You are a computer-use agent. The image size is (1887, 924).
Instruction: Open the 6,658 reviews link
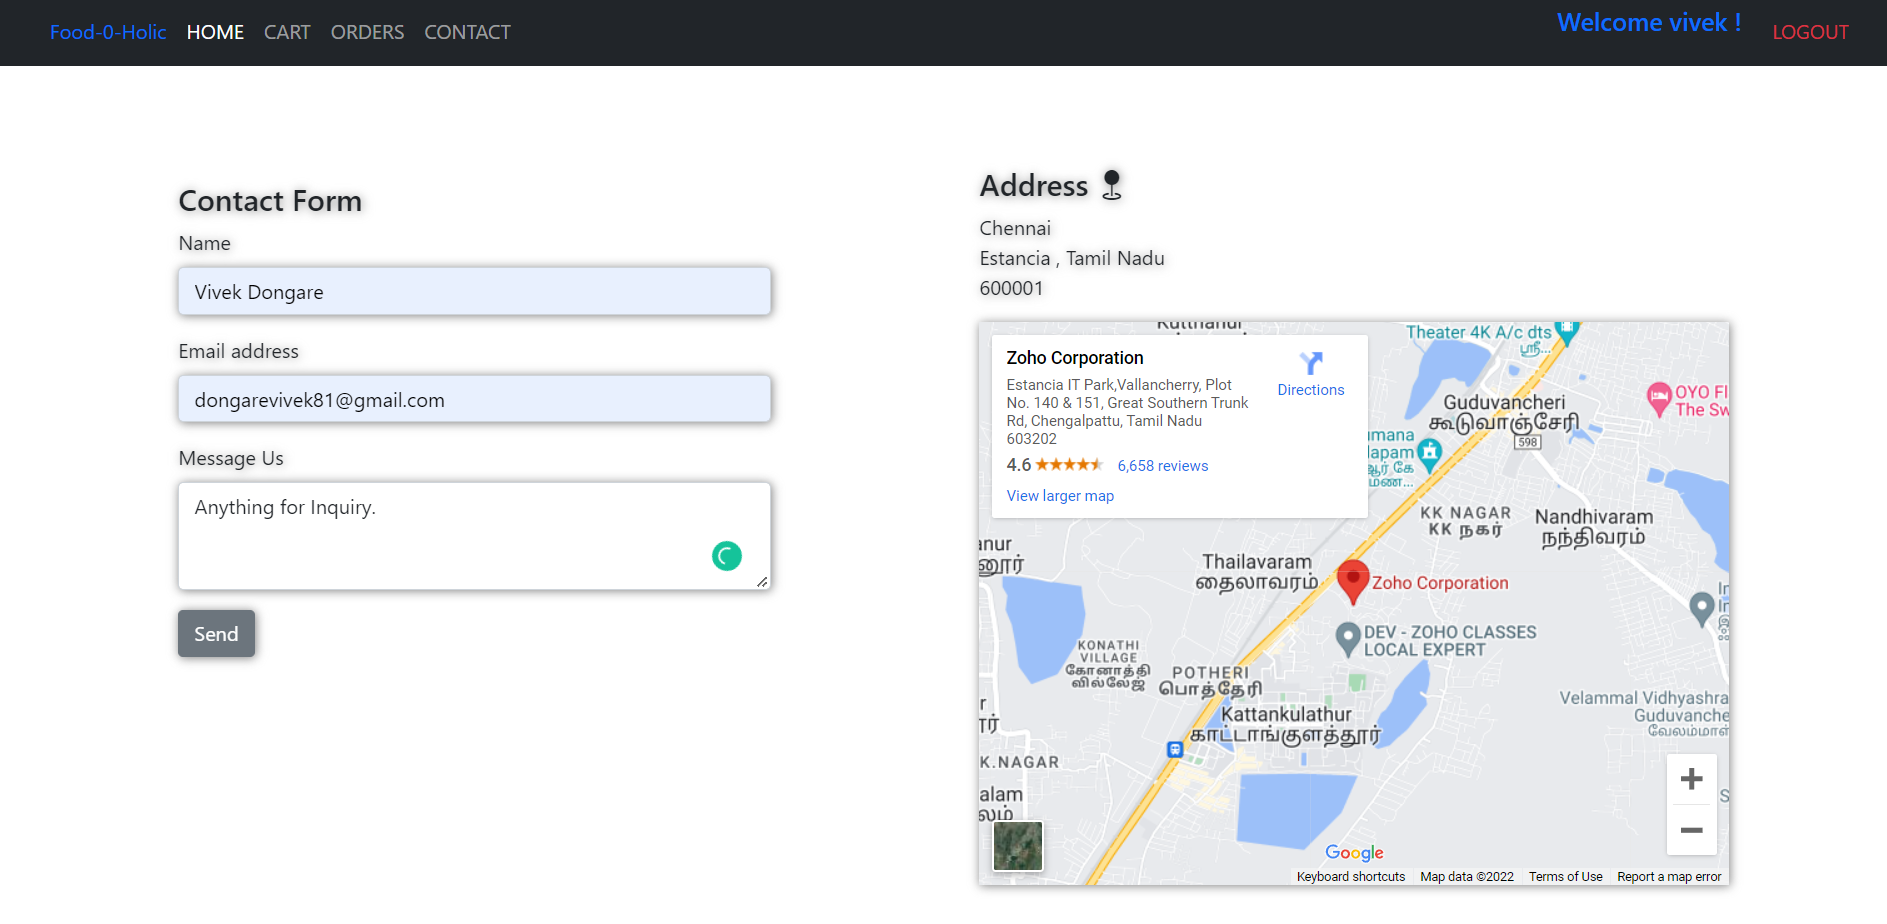[x=1163, y=466]
